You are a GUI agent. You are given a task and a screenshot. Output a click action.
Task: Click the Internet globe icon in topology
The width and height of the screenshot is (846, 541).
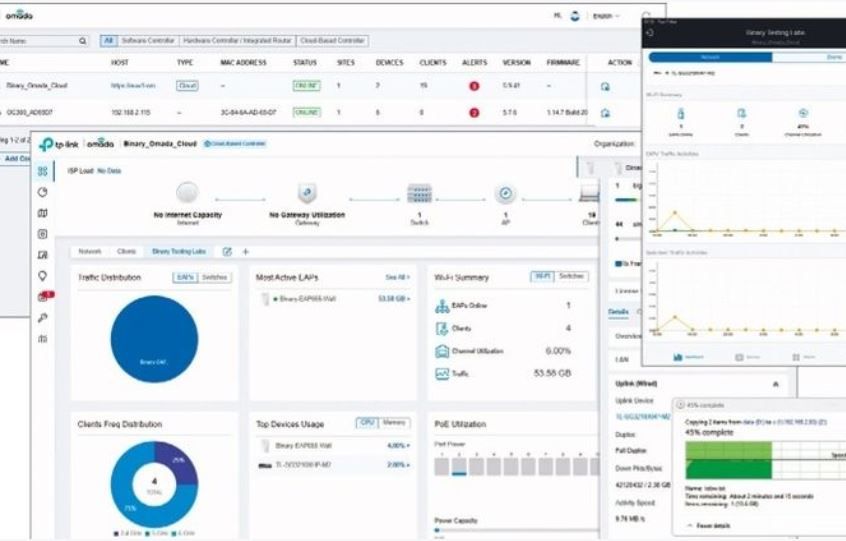point(187,193)
